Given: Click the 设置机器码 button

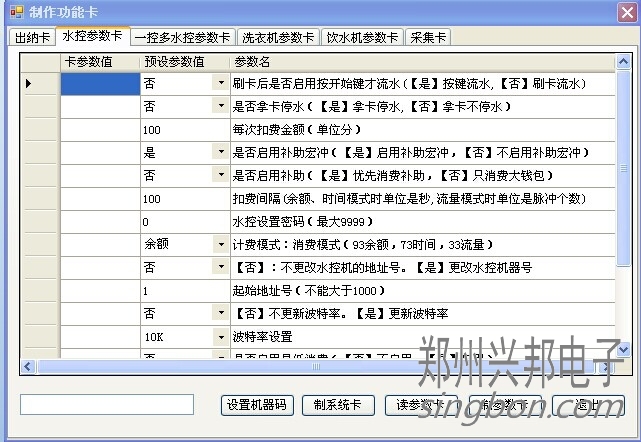Looking at the screenshot, I should [256, 405].
